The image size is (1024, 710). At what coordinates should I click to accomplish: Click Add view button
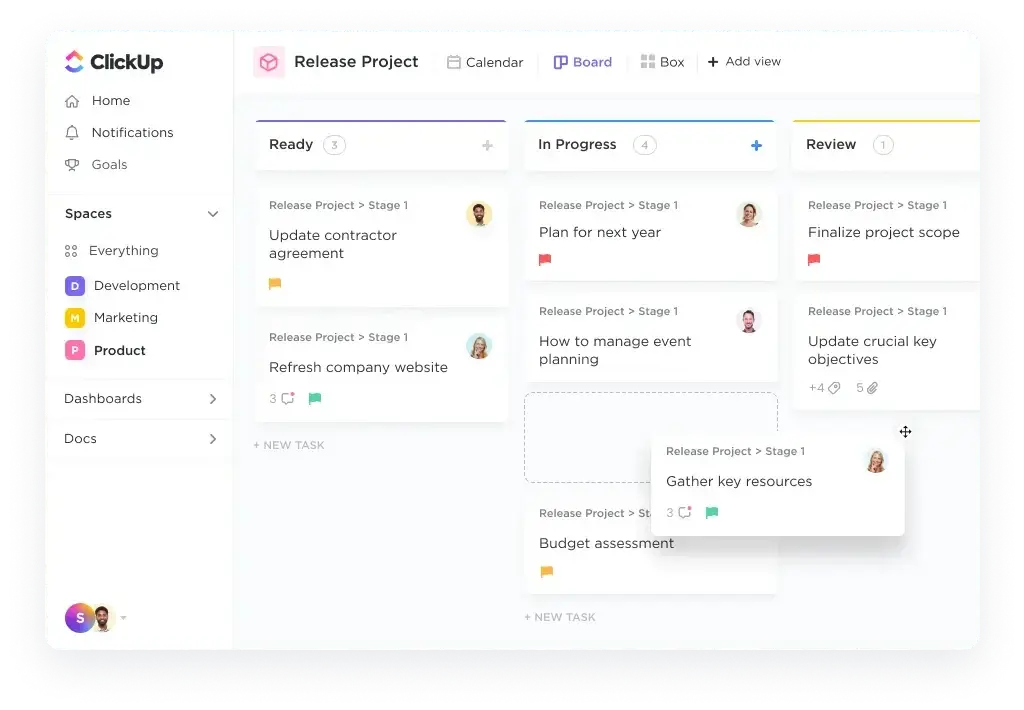pyautogui.click(x=744, y=61)
